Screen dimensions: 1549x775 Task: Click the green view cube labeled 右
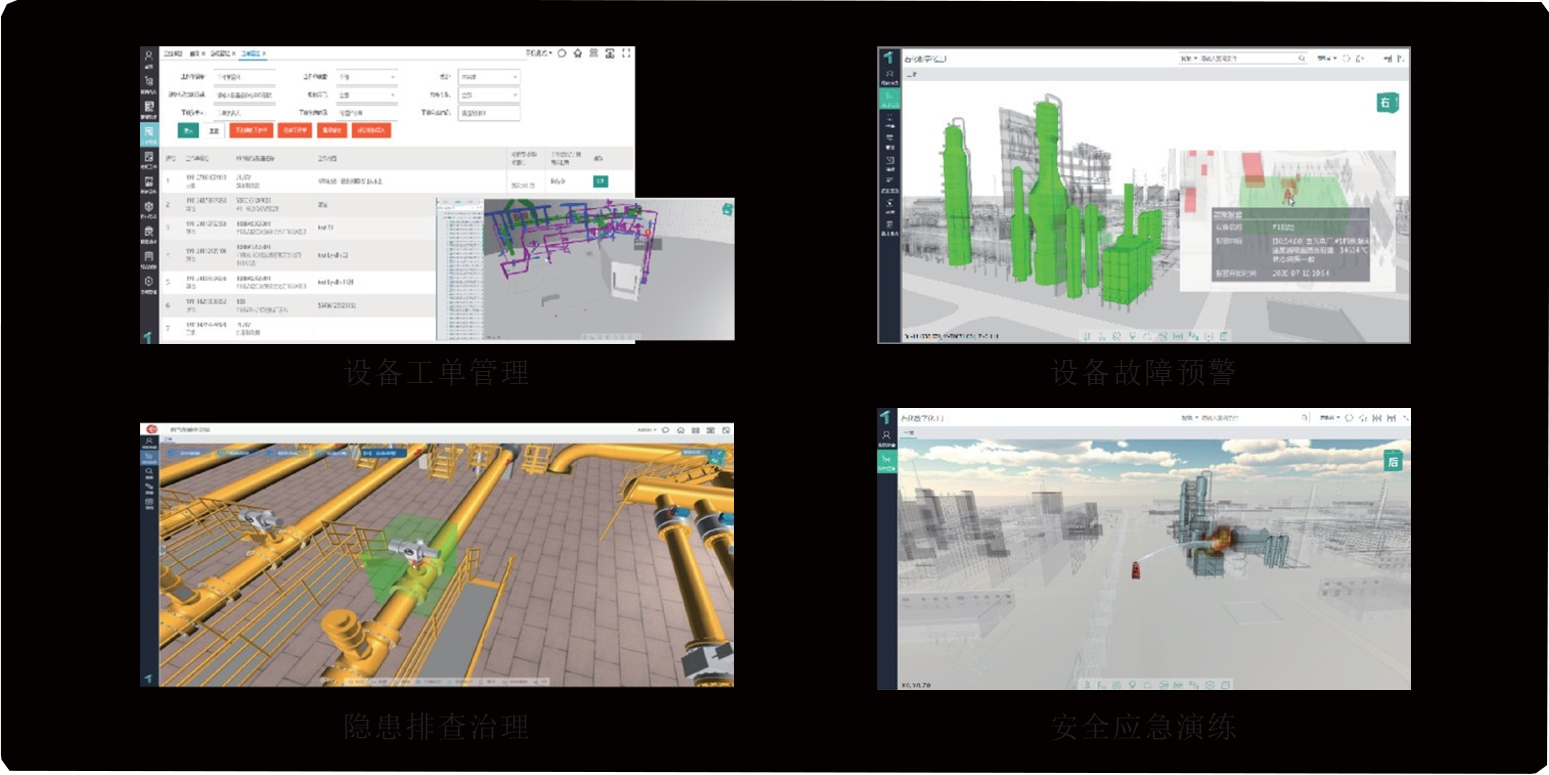[x=1387, y=102]
